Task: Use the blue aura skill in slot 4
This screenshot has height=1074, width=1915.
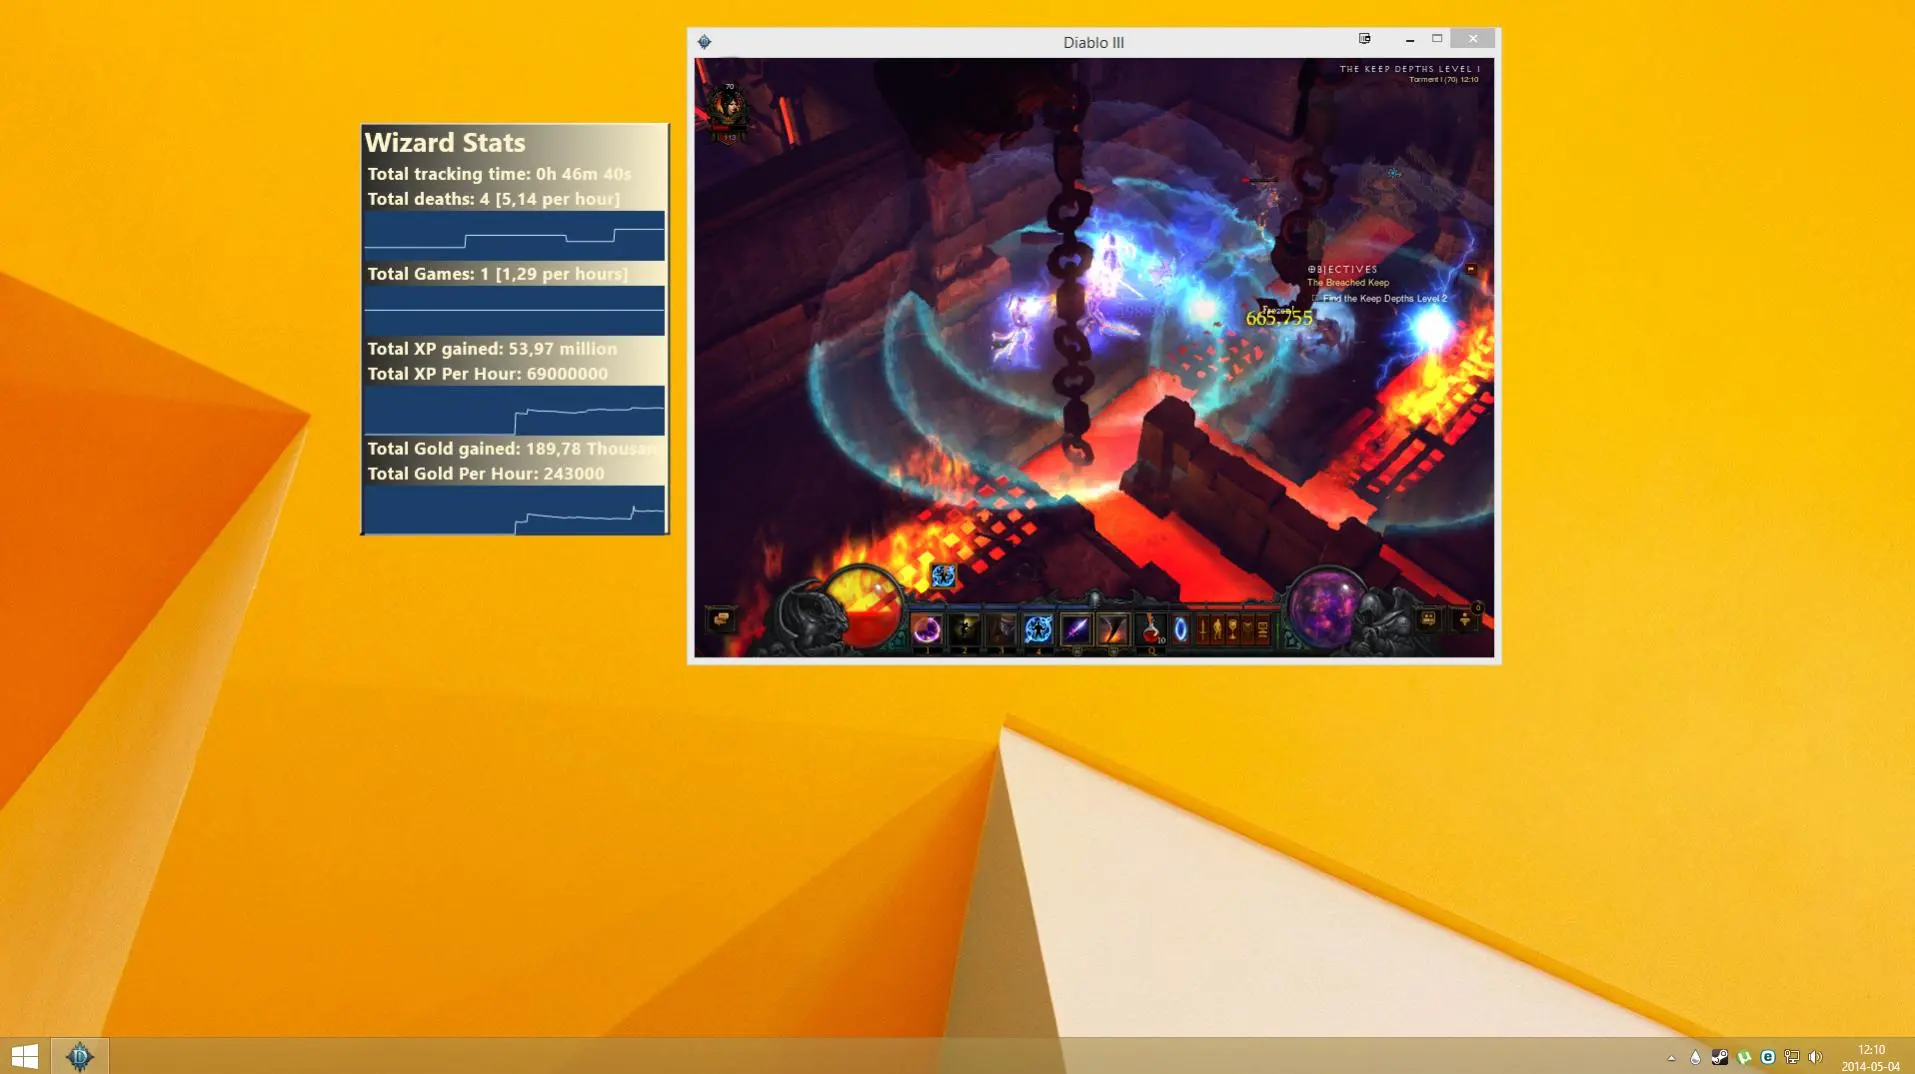Action: (x=1038, y=629)
